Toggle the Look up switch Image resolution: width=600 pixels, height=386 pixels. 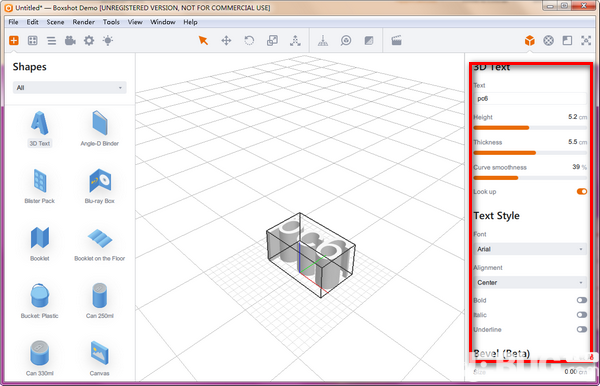pyautogui.click(x=582, y=191)
